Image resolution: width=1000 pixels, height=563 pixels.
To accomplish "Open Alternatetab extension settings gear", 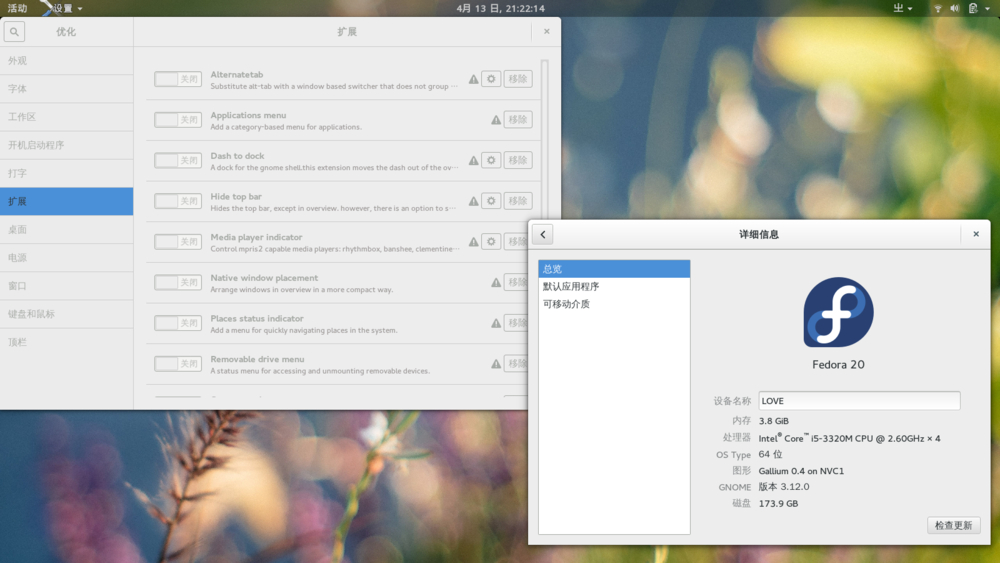I will [x=491, y=79].
